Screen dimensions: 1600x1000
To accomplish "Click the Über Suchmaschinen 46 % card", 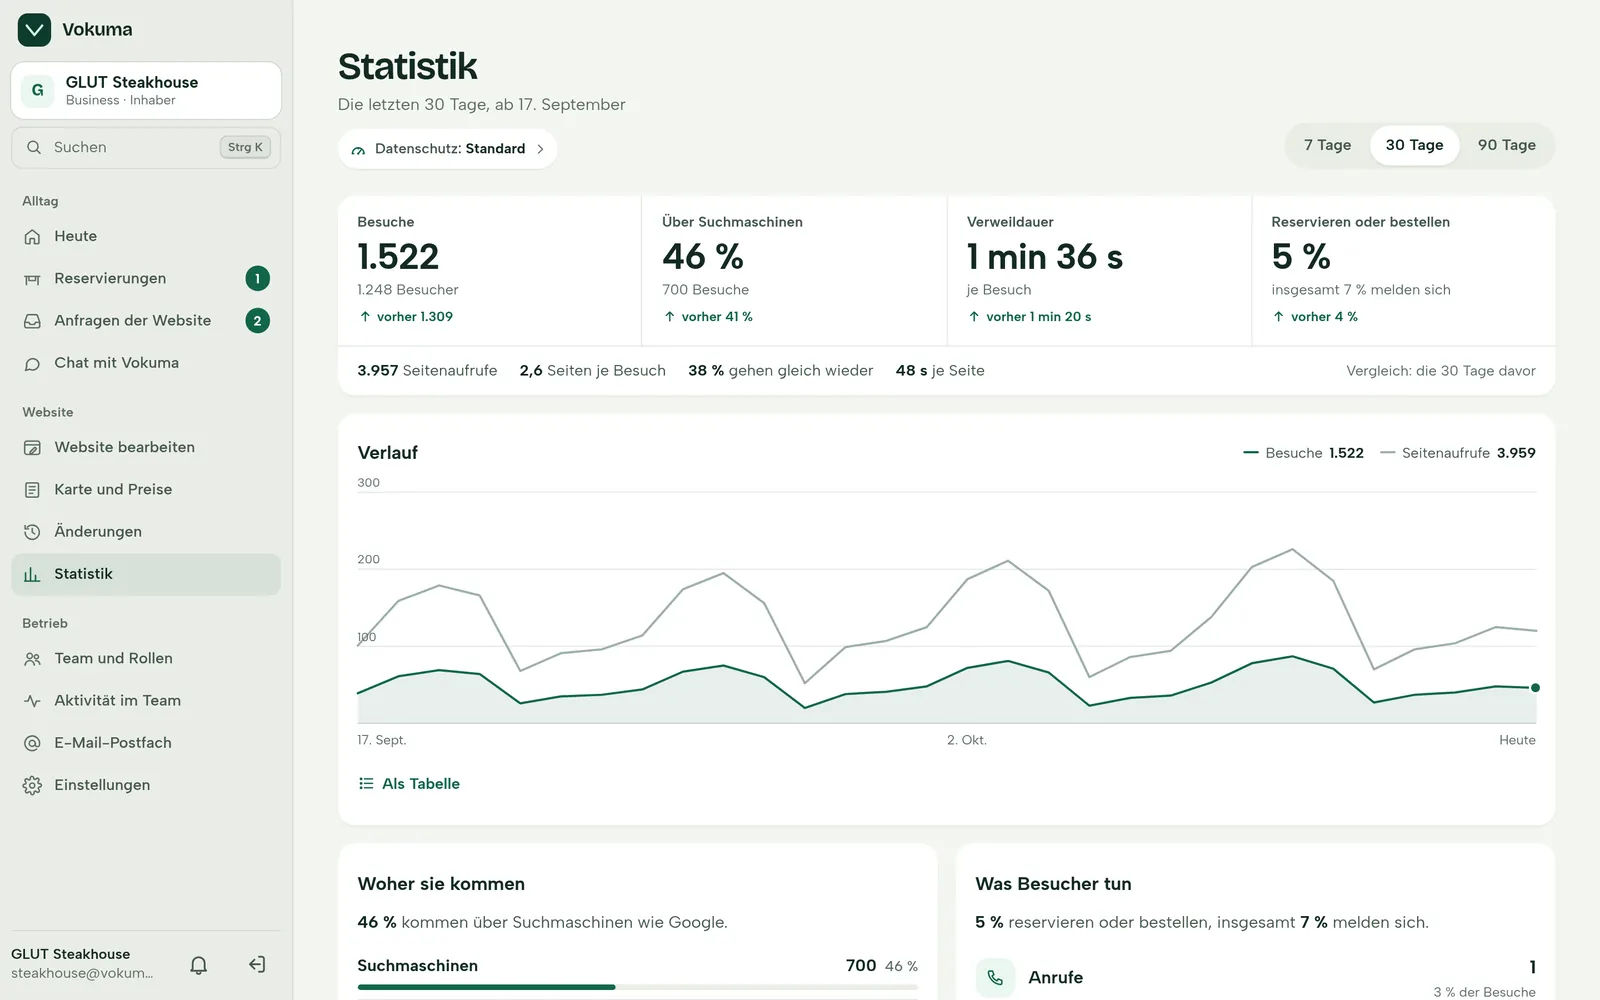I will click(x=794, y=270).
